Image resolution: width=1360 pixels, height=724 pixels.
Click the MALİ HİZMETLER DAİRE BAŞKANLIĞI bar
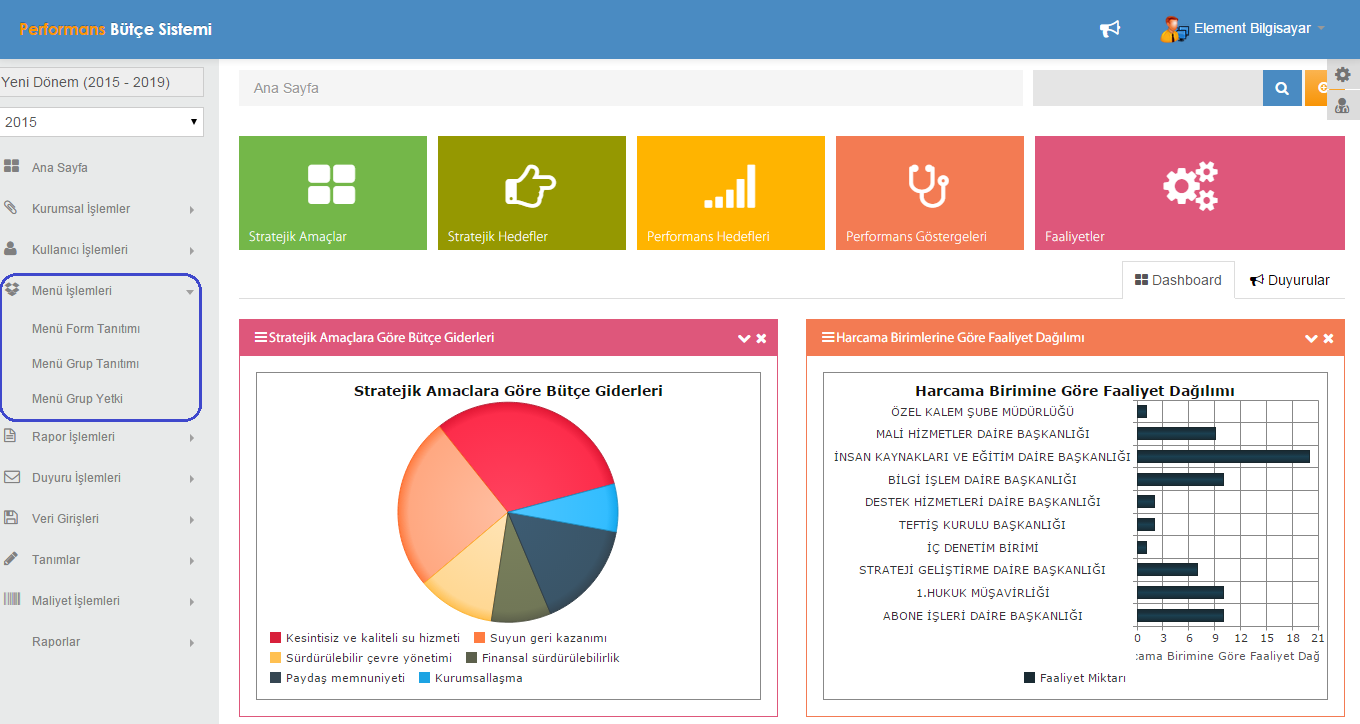click(1176, 433)
